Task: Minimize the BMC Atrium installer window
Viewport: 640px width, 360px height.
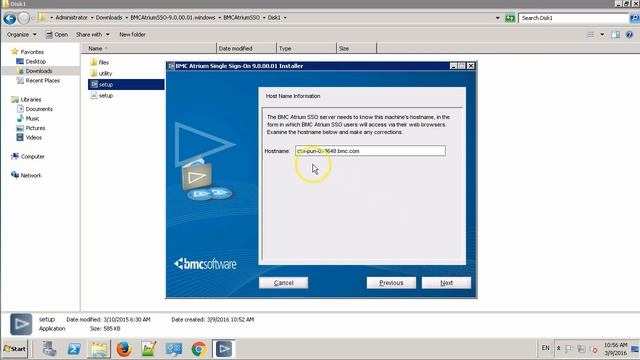Action: [453, 66]
